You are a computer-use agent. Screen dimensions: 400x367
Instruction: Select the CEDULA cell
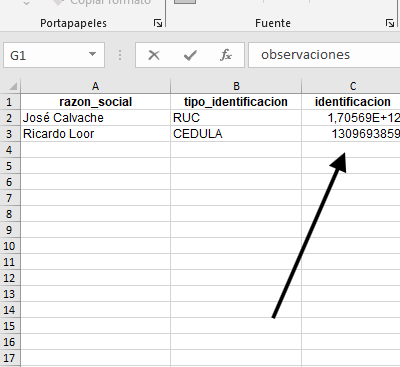point(236,134)
